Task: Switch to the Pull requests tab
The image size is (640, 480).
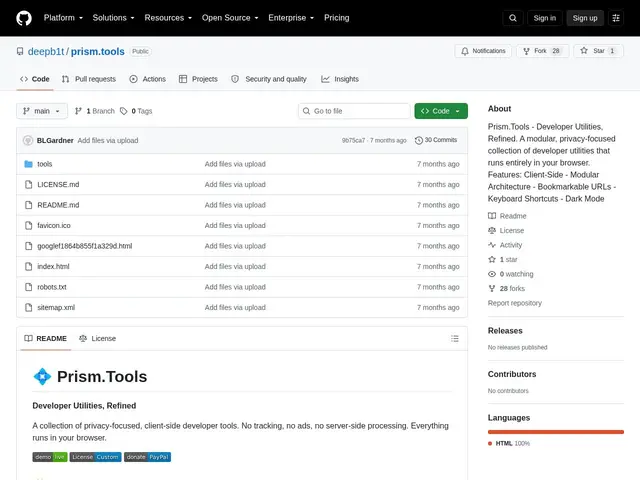Action: [x=89, y=79]
